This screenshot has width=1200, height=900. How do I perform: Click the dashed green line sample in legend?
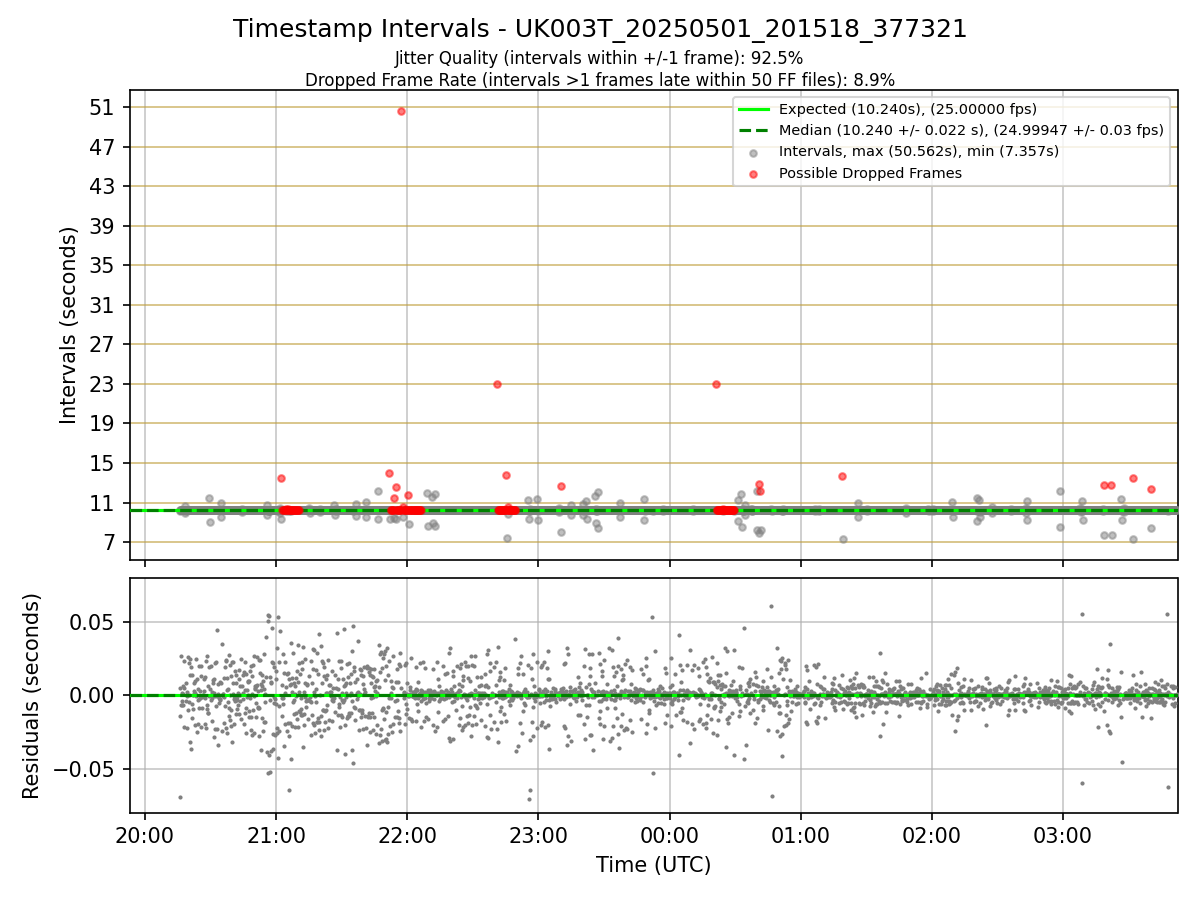click(x=754, y=130)
